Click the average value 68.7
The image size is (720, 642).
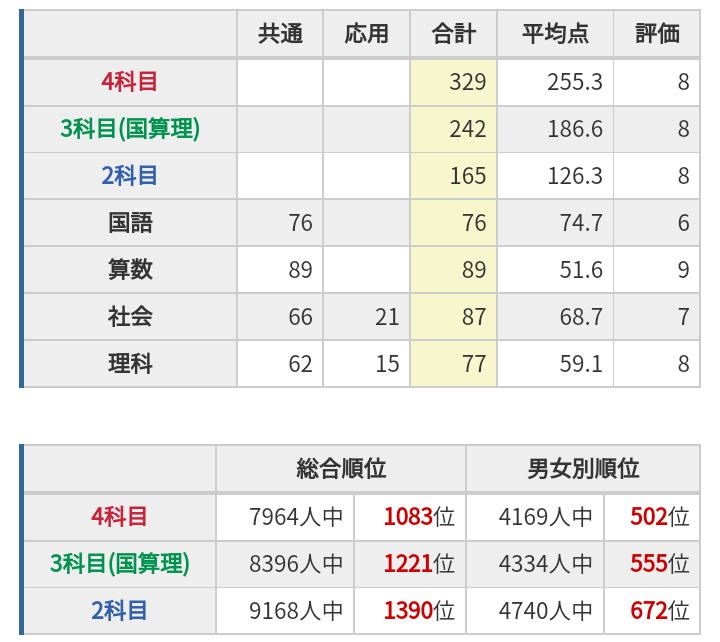click(x=581, y=317)
